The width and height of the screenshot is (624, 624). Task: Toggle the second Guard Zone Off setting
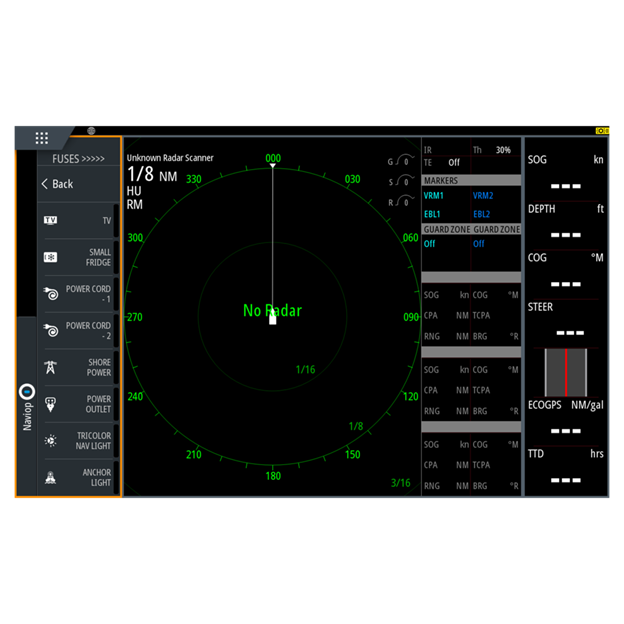point(479,244)
